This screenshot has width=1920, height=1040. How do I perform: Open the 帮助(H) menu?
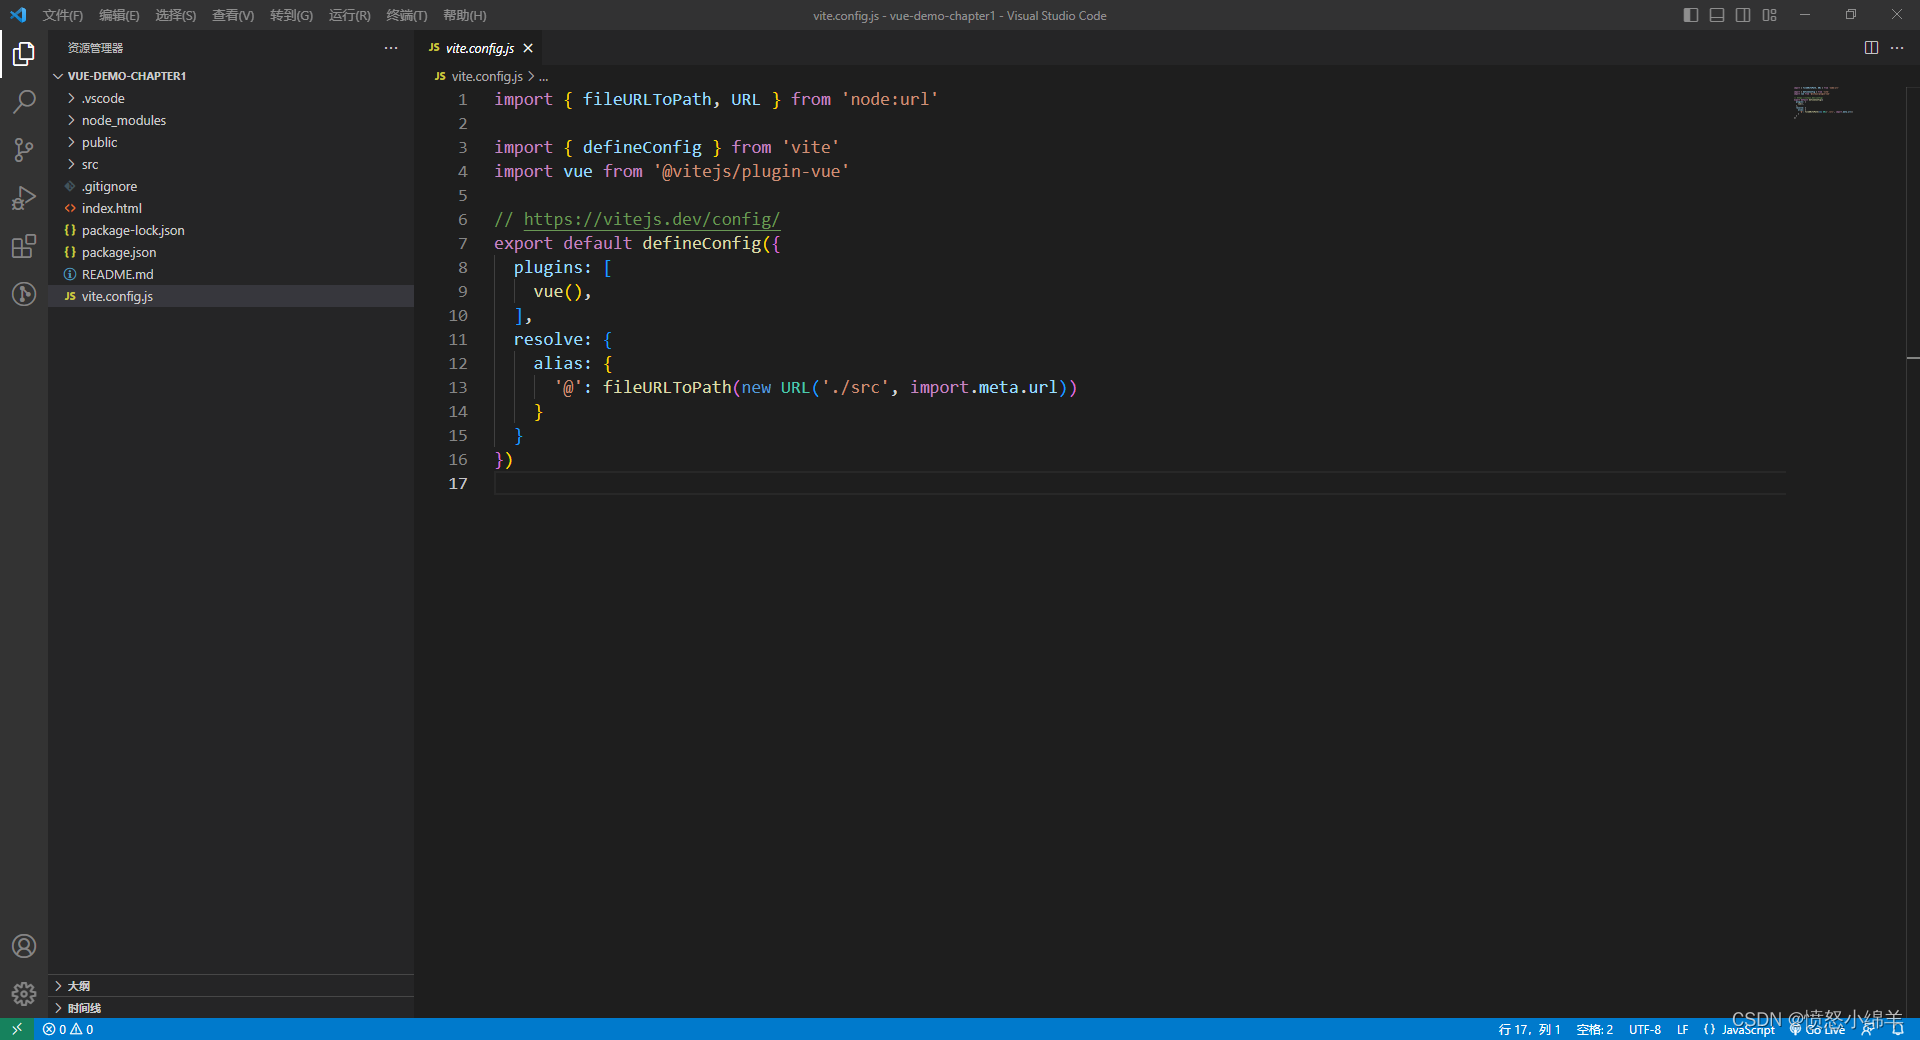[465, 15]
